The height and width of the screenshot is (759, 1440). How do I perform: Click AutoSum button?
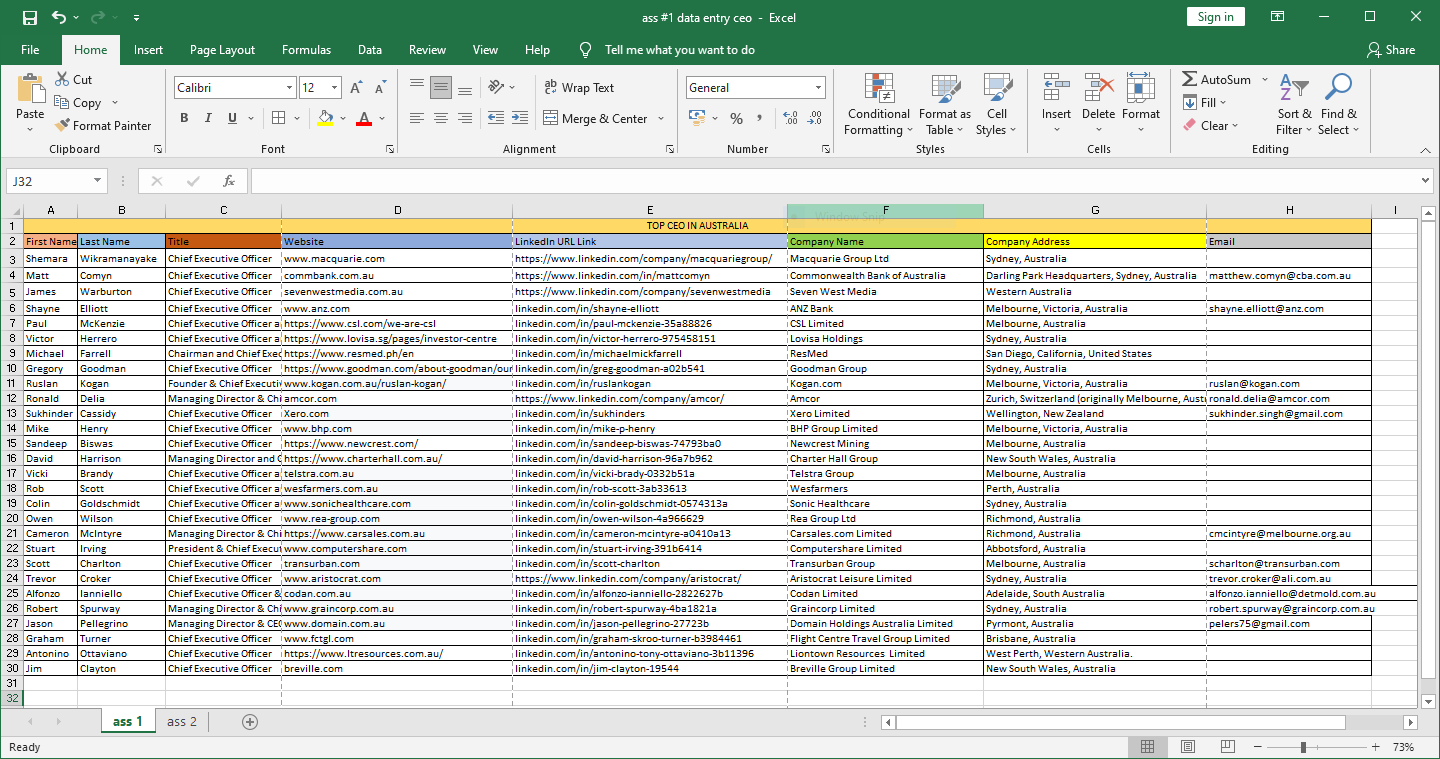tap(1217, 80)
